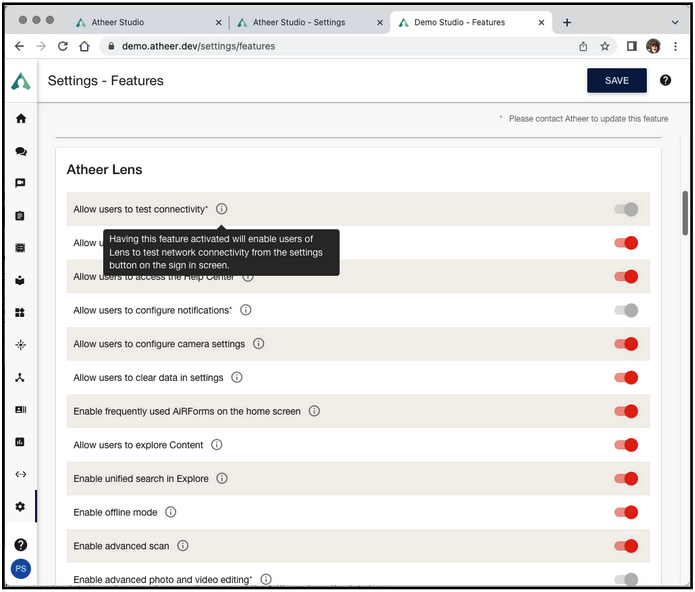Open the browser home page
695x592 pixels.
click(x=84, y=46)
